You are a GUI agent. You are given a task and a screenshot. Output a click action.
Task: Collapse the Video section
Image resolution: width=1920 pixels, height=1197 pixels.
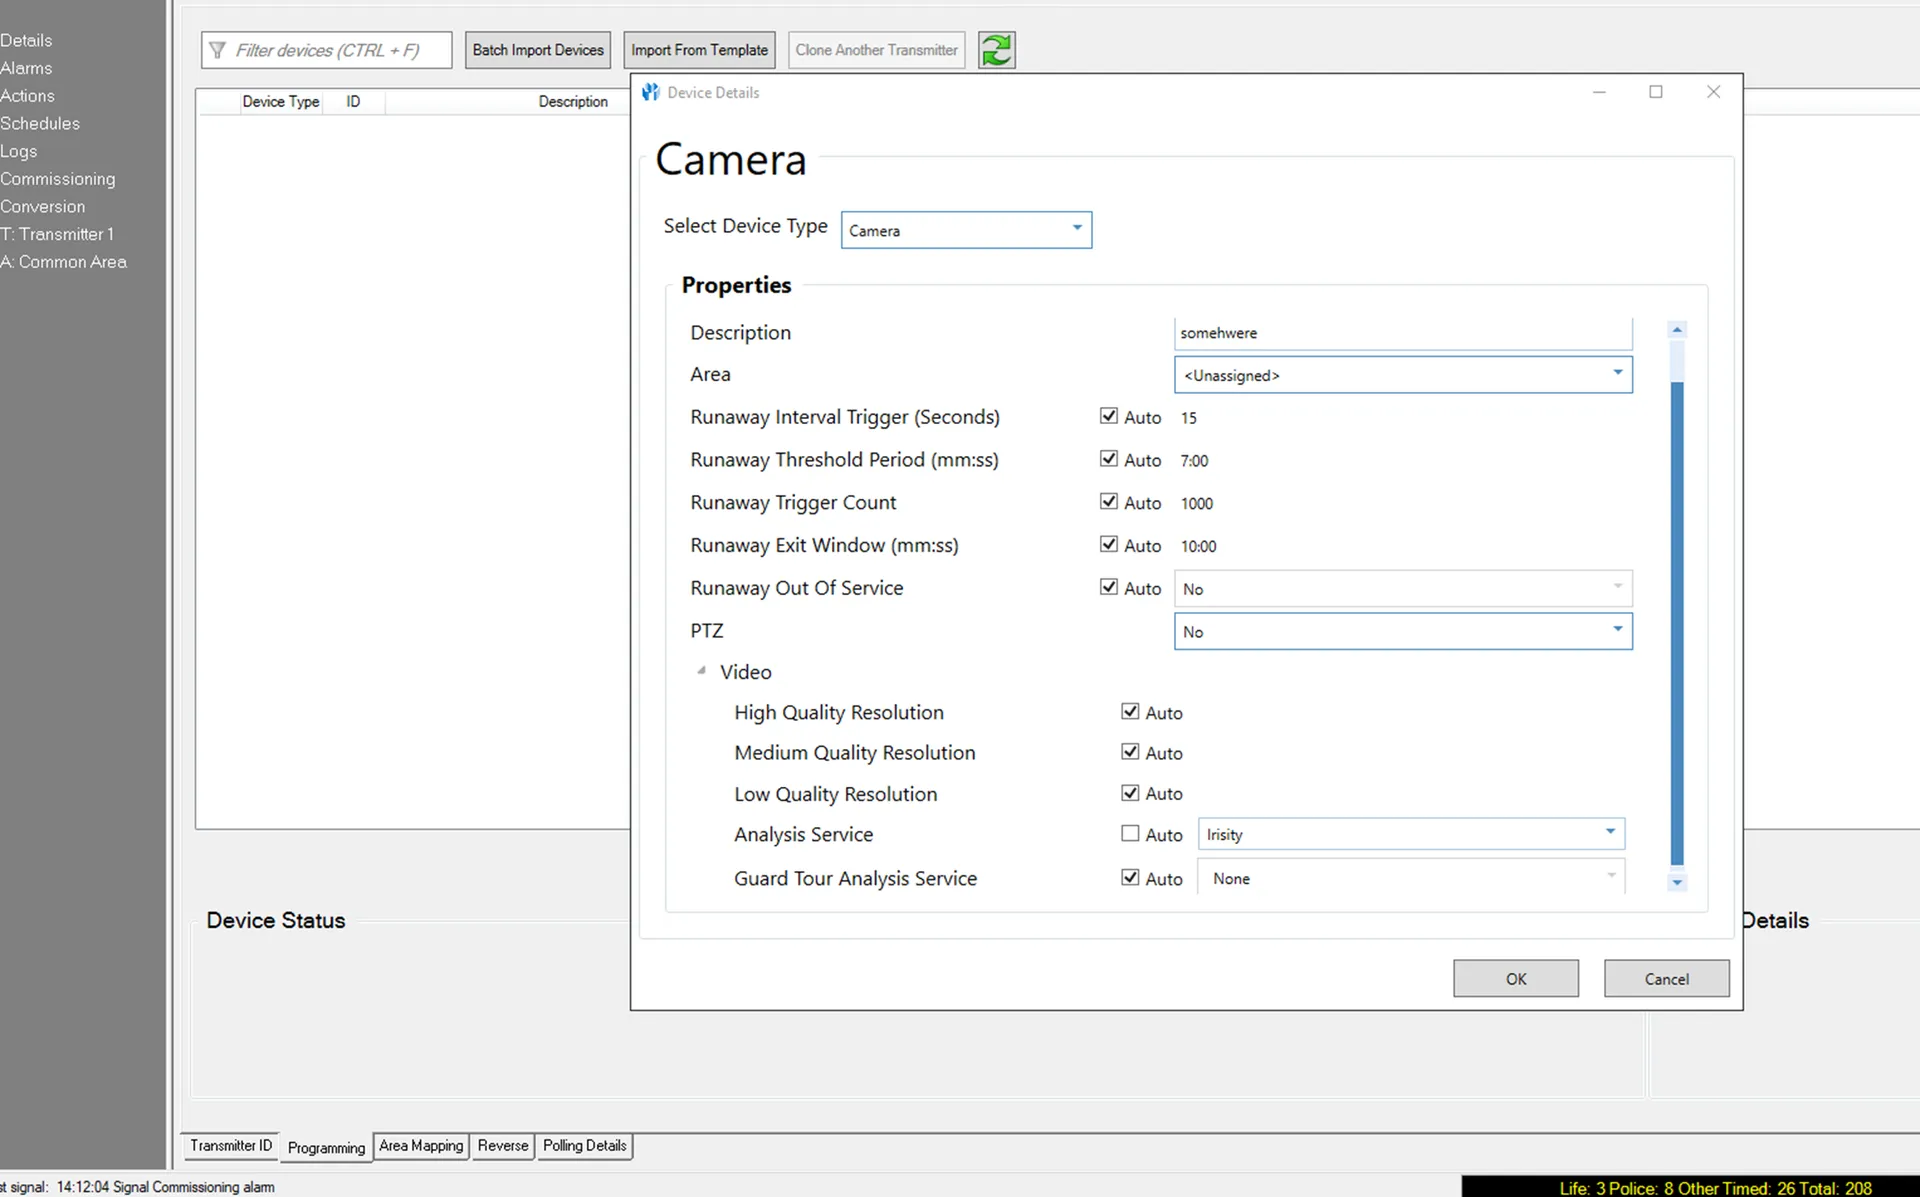coord(702,671)
